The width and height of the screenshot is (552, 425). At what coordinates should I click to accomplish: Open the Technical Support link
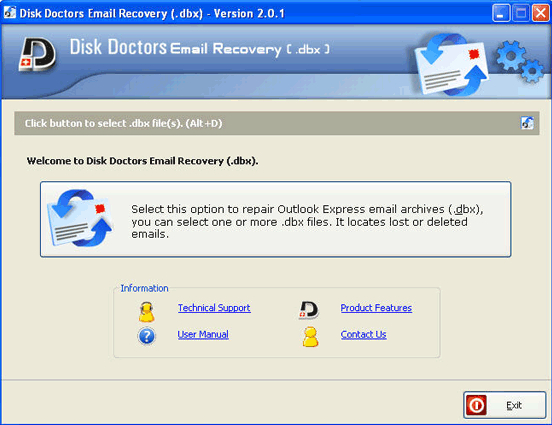pos(214,308)
